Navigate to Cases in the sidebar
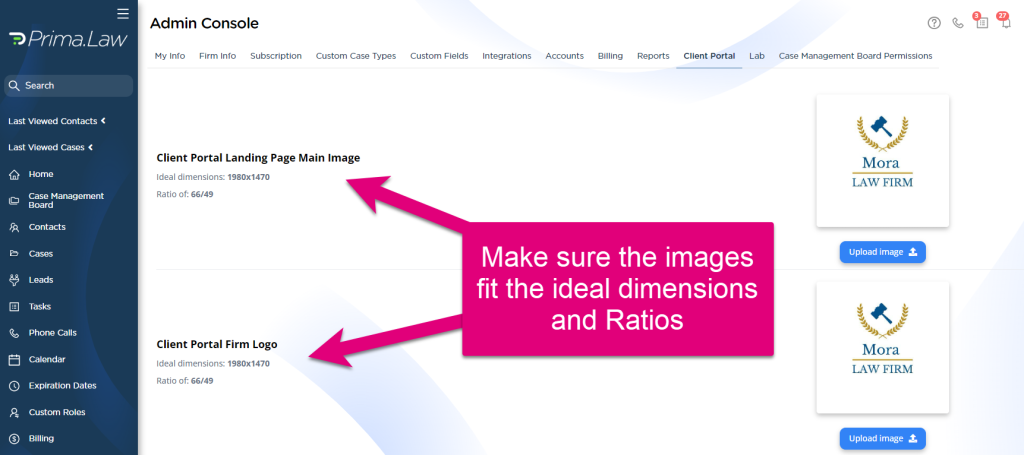Viewport: 1024px width, 455px height. (40, 253)
